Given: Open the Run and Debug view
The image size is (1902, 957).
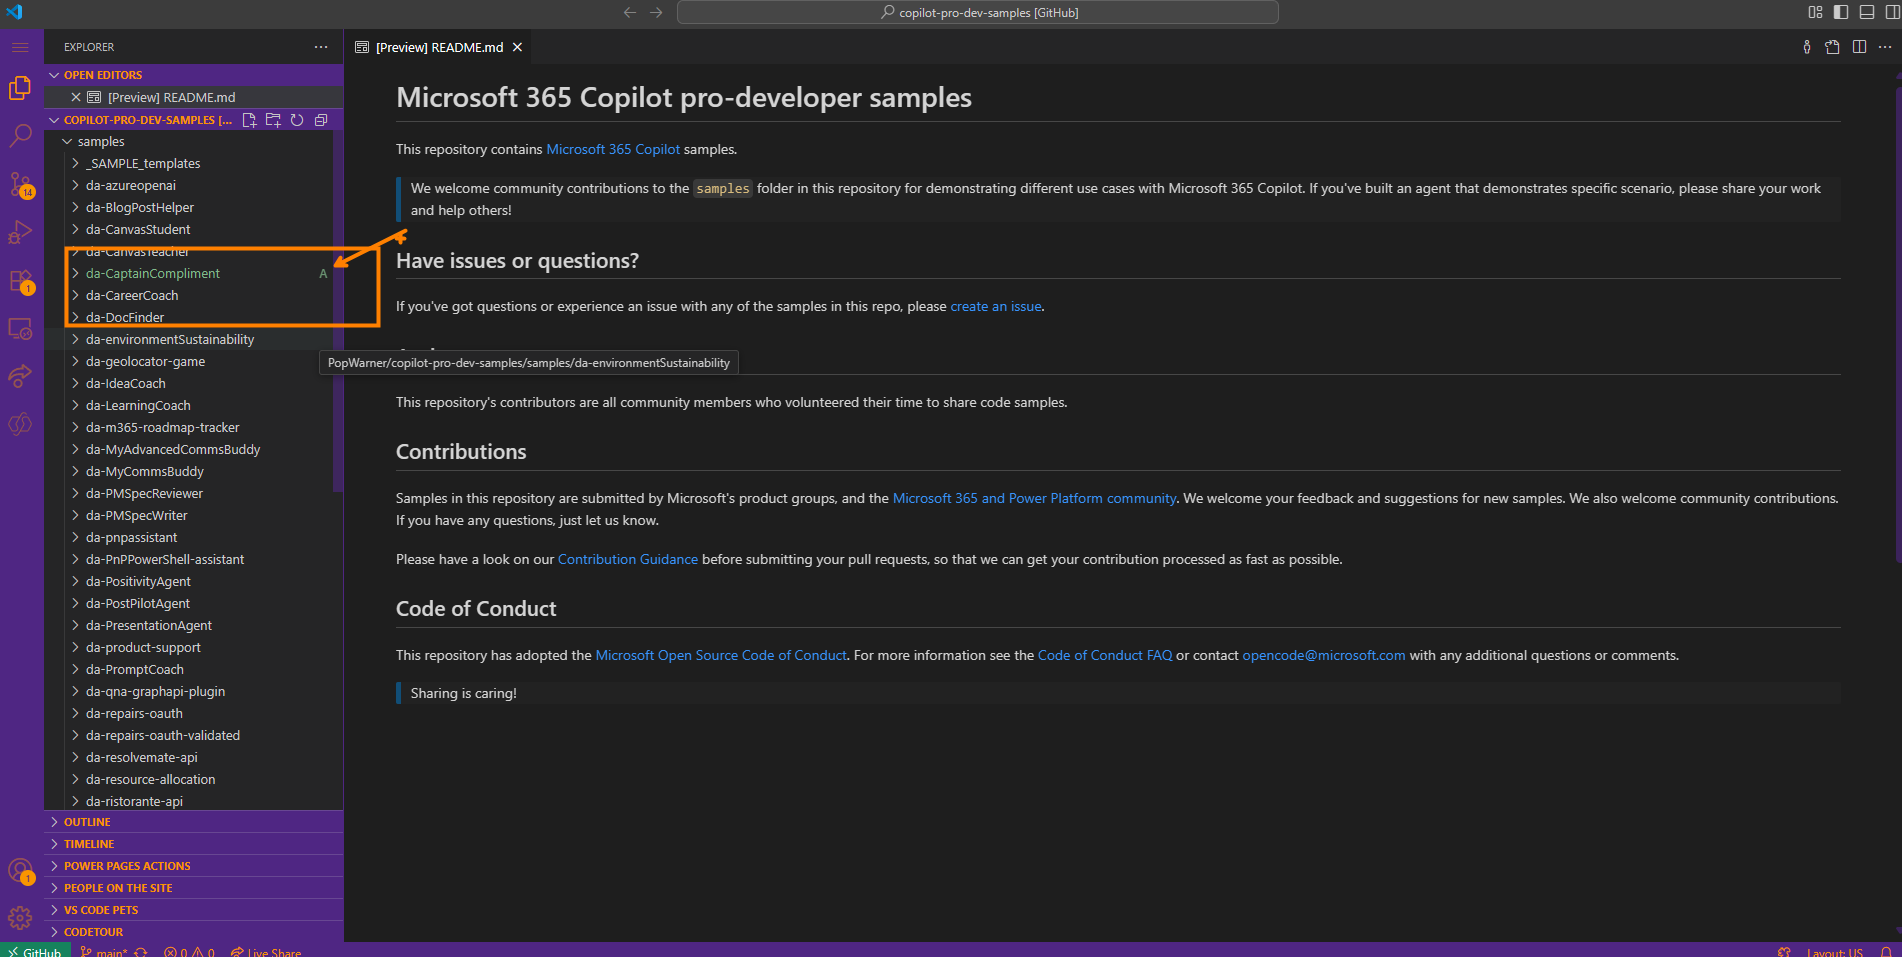Looking at the screenshot, I should pyautogui.click(x=20, y=232).
